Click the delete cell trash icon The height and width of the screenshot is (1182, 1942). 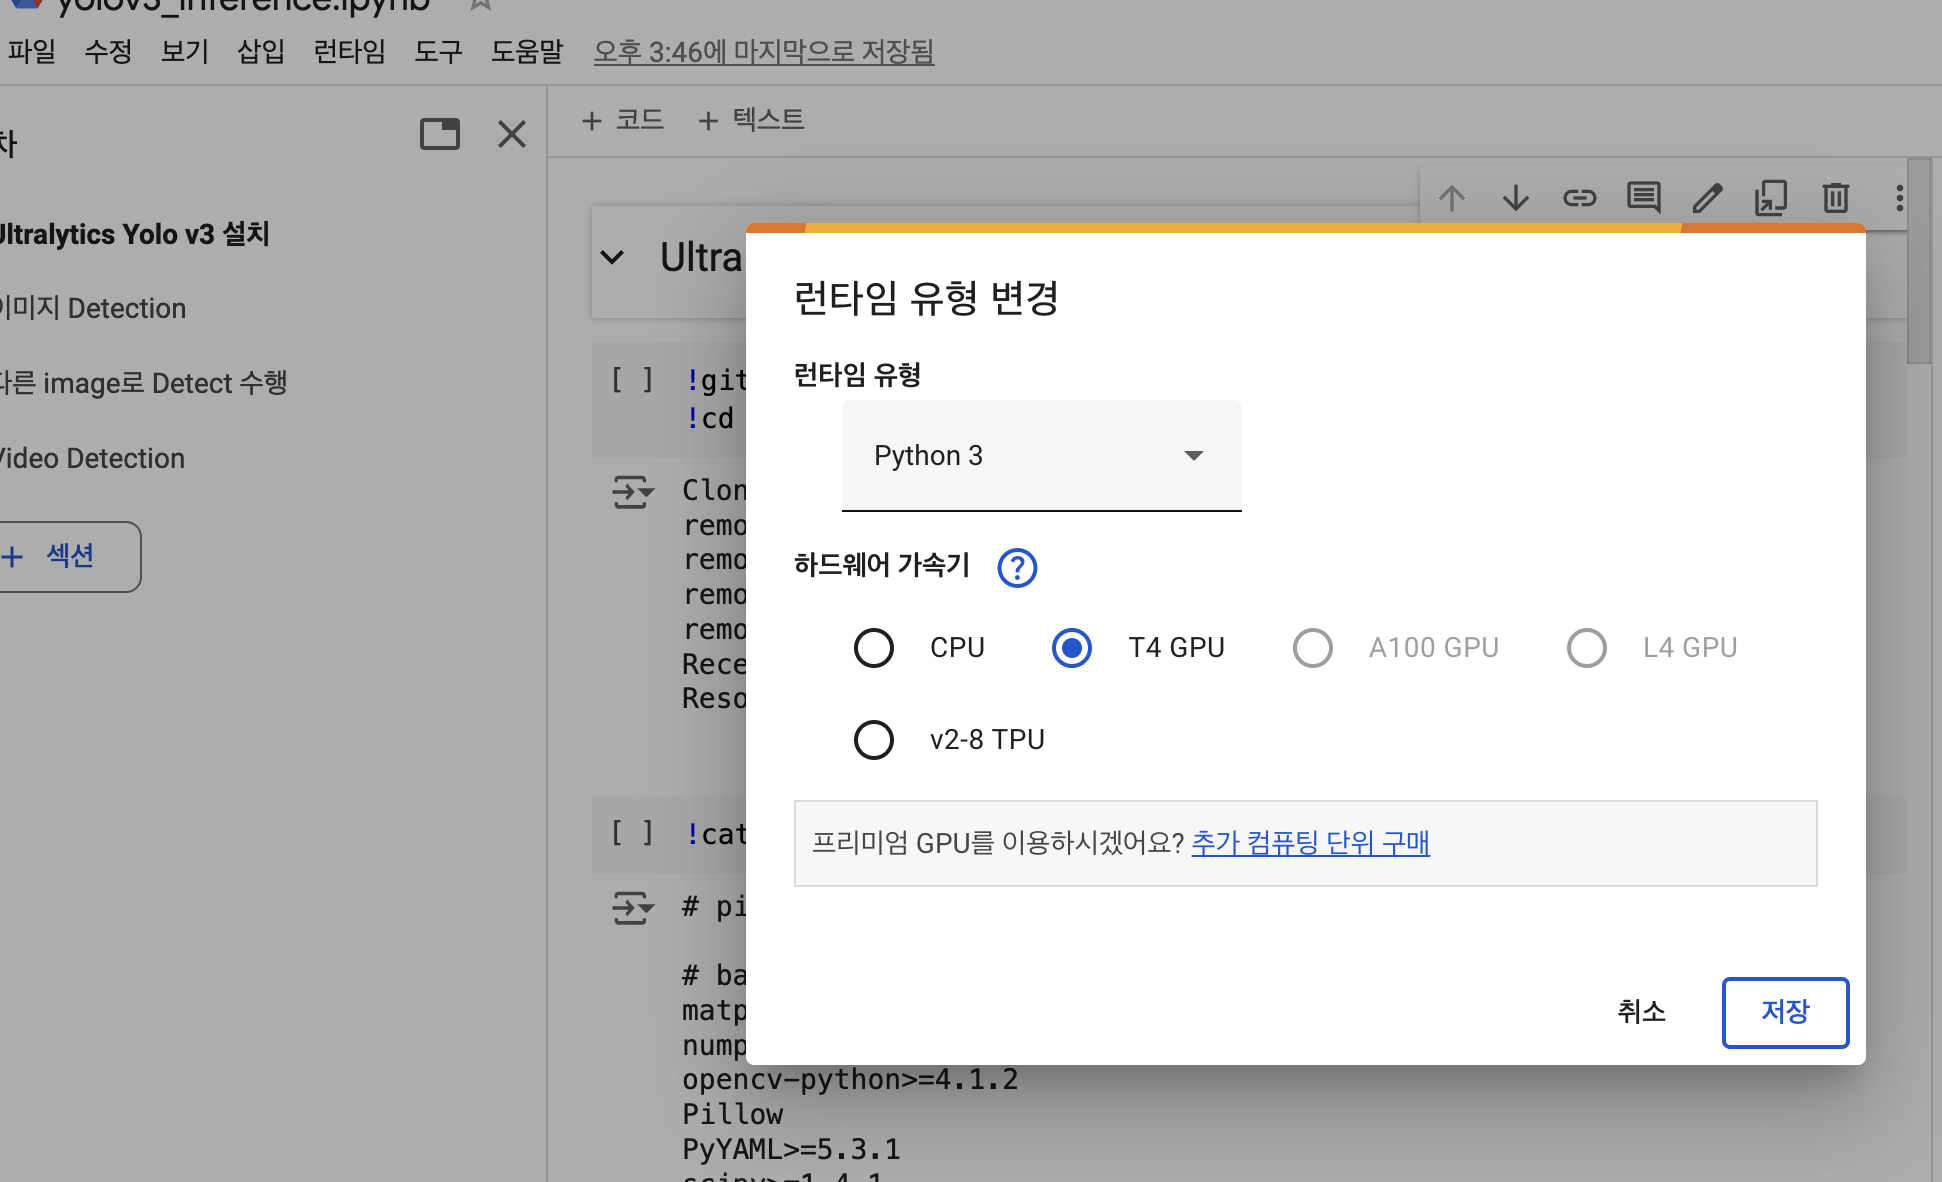point(1835,198)
